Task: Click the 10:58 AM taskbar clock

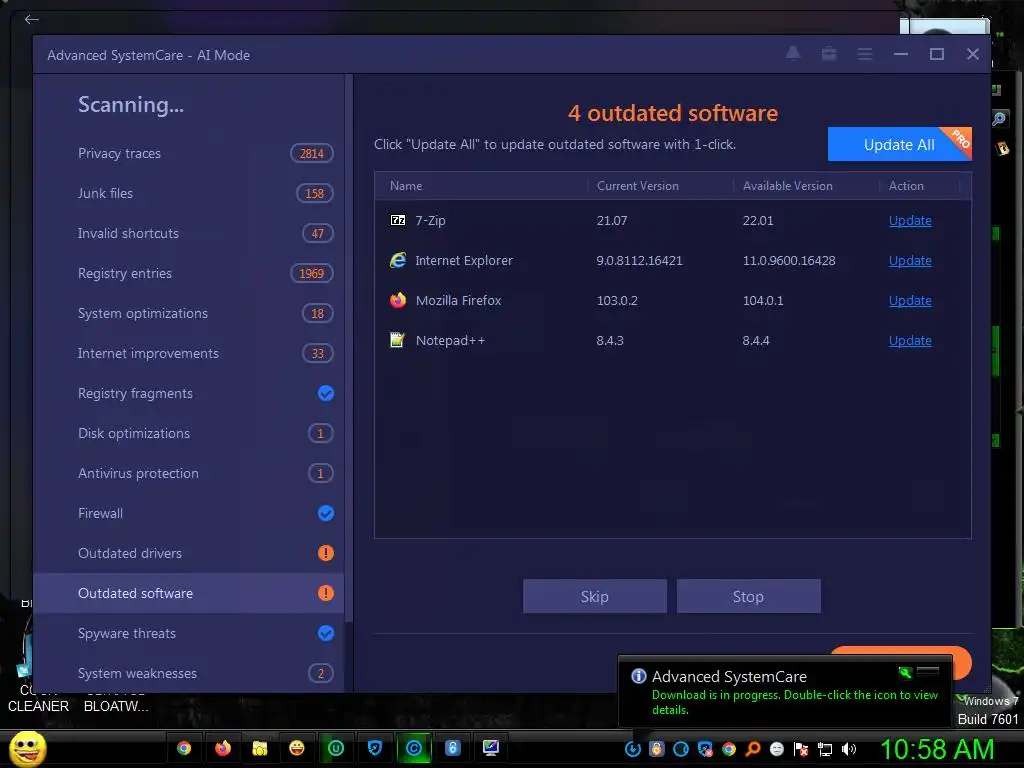Action: point(937,749)
